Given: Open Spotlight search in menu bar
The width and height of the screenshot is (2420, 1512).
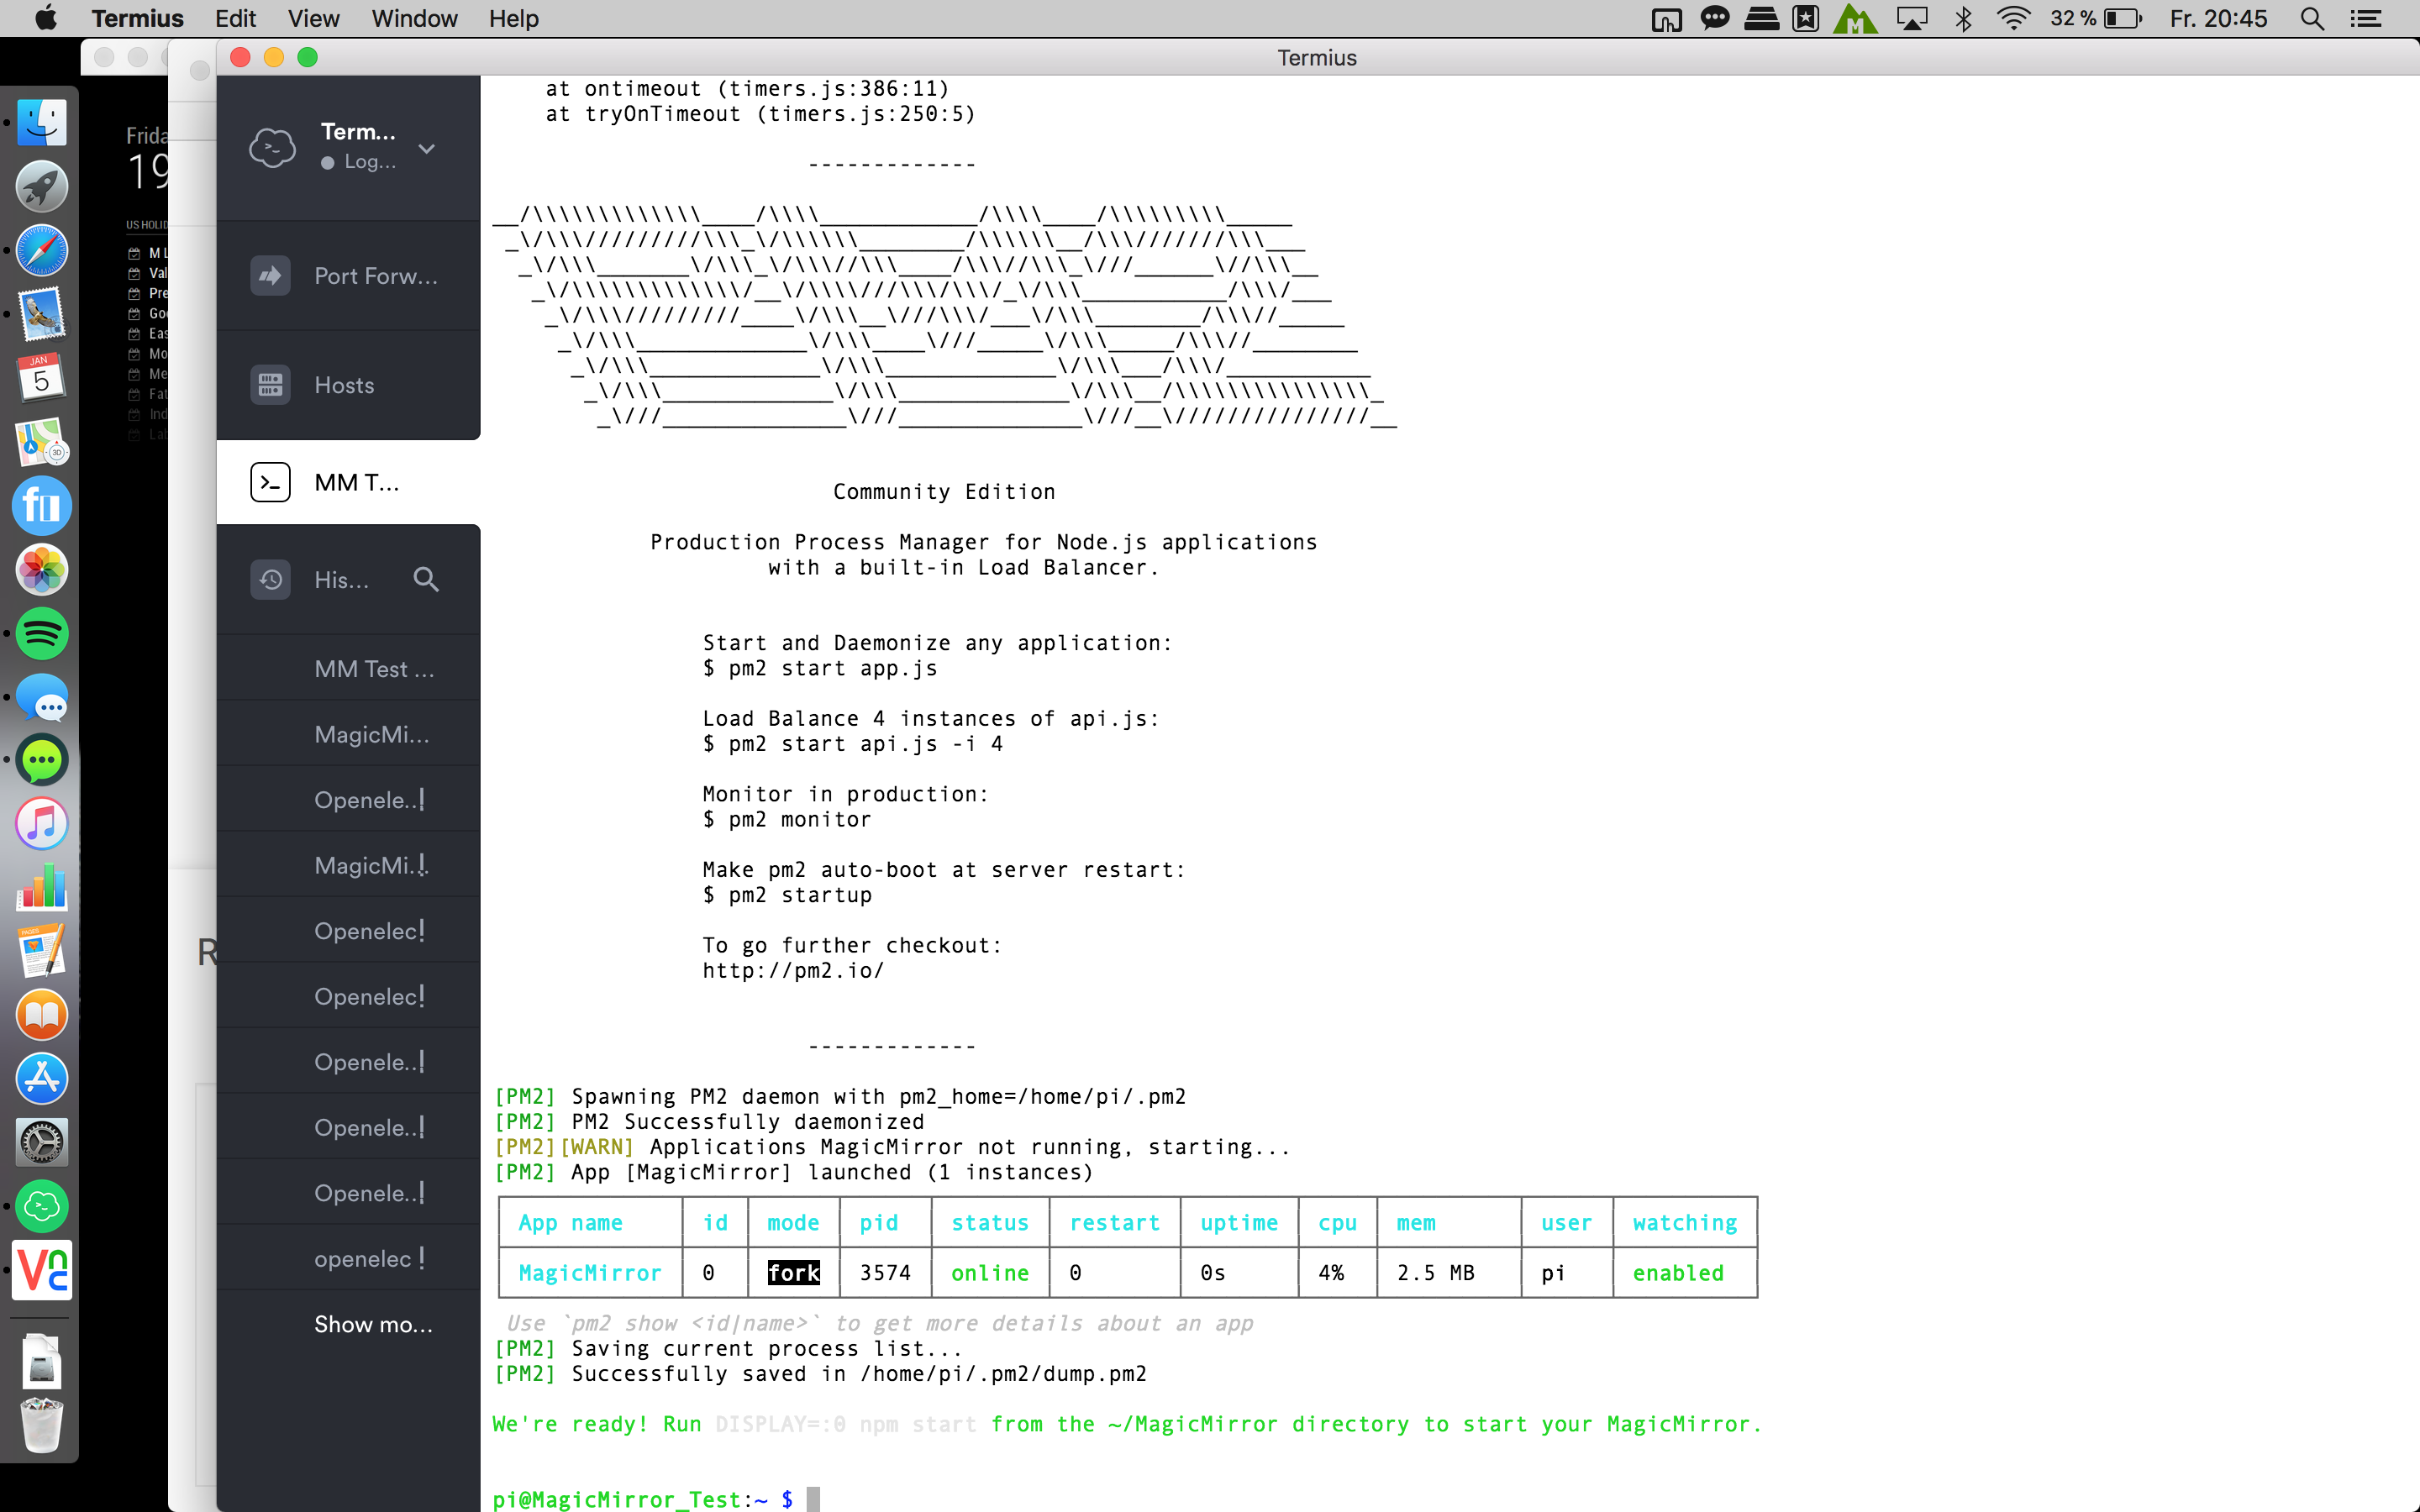Looking at the screenshot, I should click(2312, 19).
